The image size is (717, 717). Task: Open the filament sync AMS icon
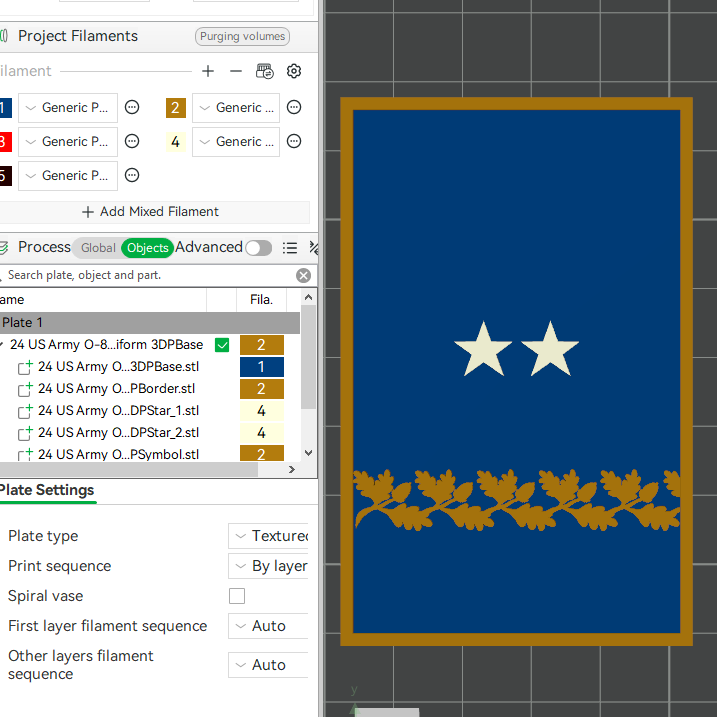pos(264,71)
